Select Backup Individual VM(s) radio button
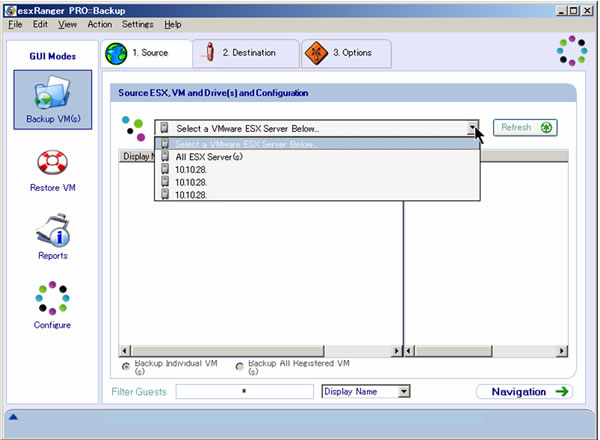Viewport: 600px width, 440px height. (x=126, y=367)
